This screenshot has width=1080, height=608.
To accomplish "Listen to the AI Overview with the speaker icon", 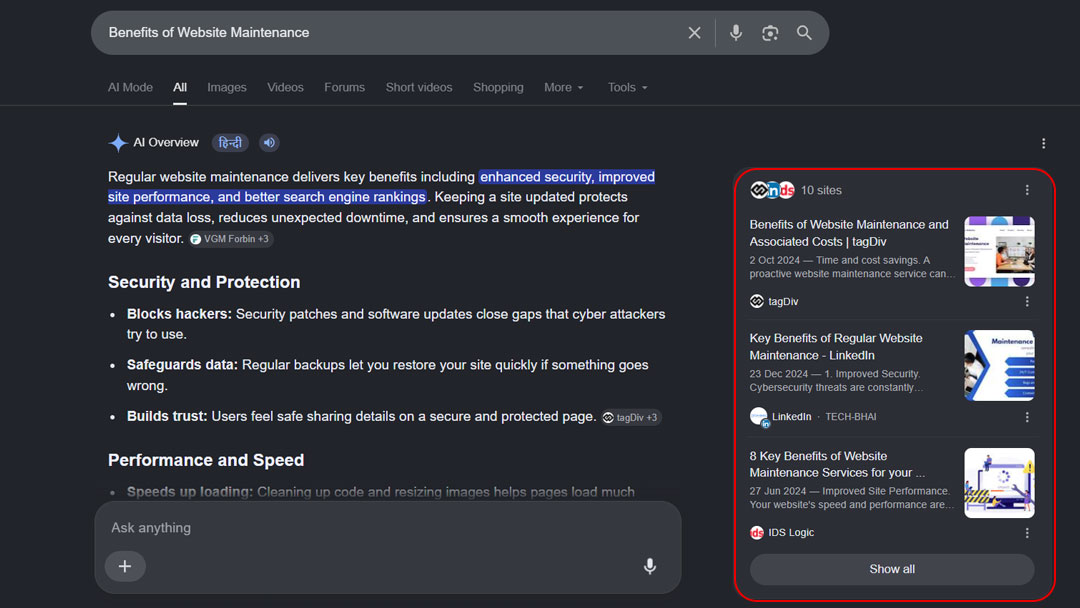I will tap(269, 143).
